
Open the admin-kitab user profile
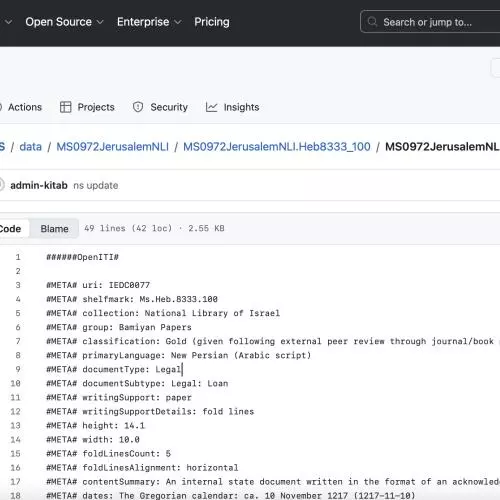click(x=39, y=185)
